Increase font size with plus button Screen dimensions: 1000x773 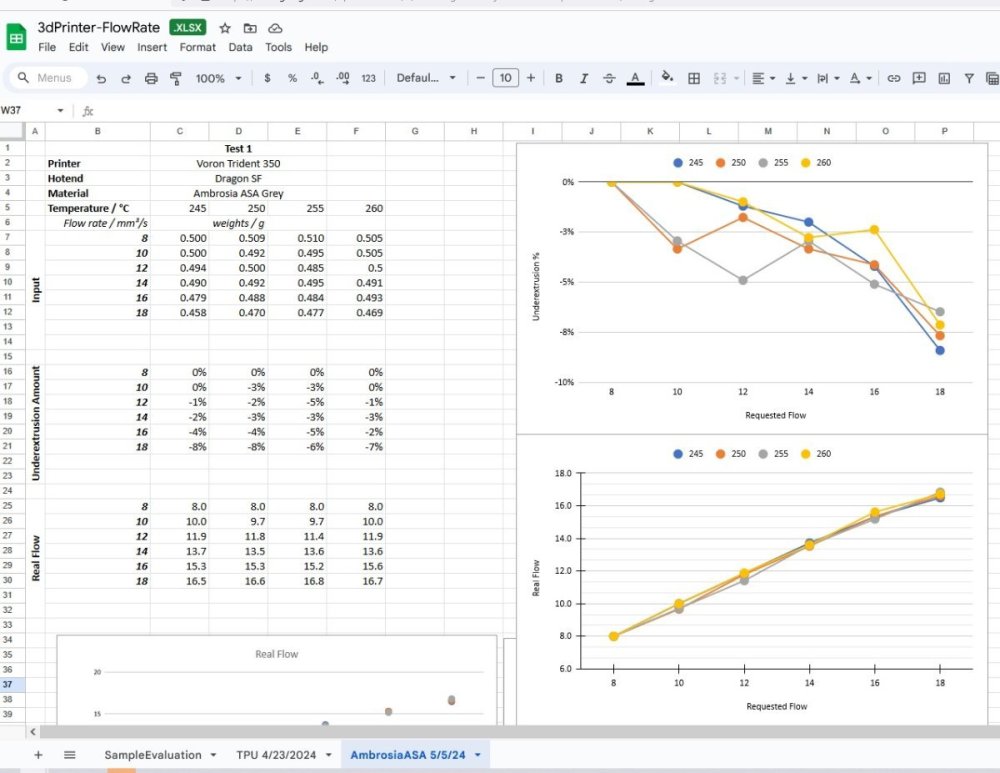coord(531,78)
